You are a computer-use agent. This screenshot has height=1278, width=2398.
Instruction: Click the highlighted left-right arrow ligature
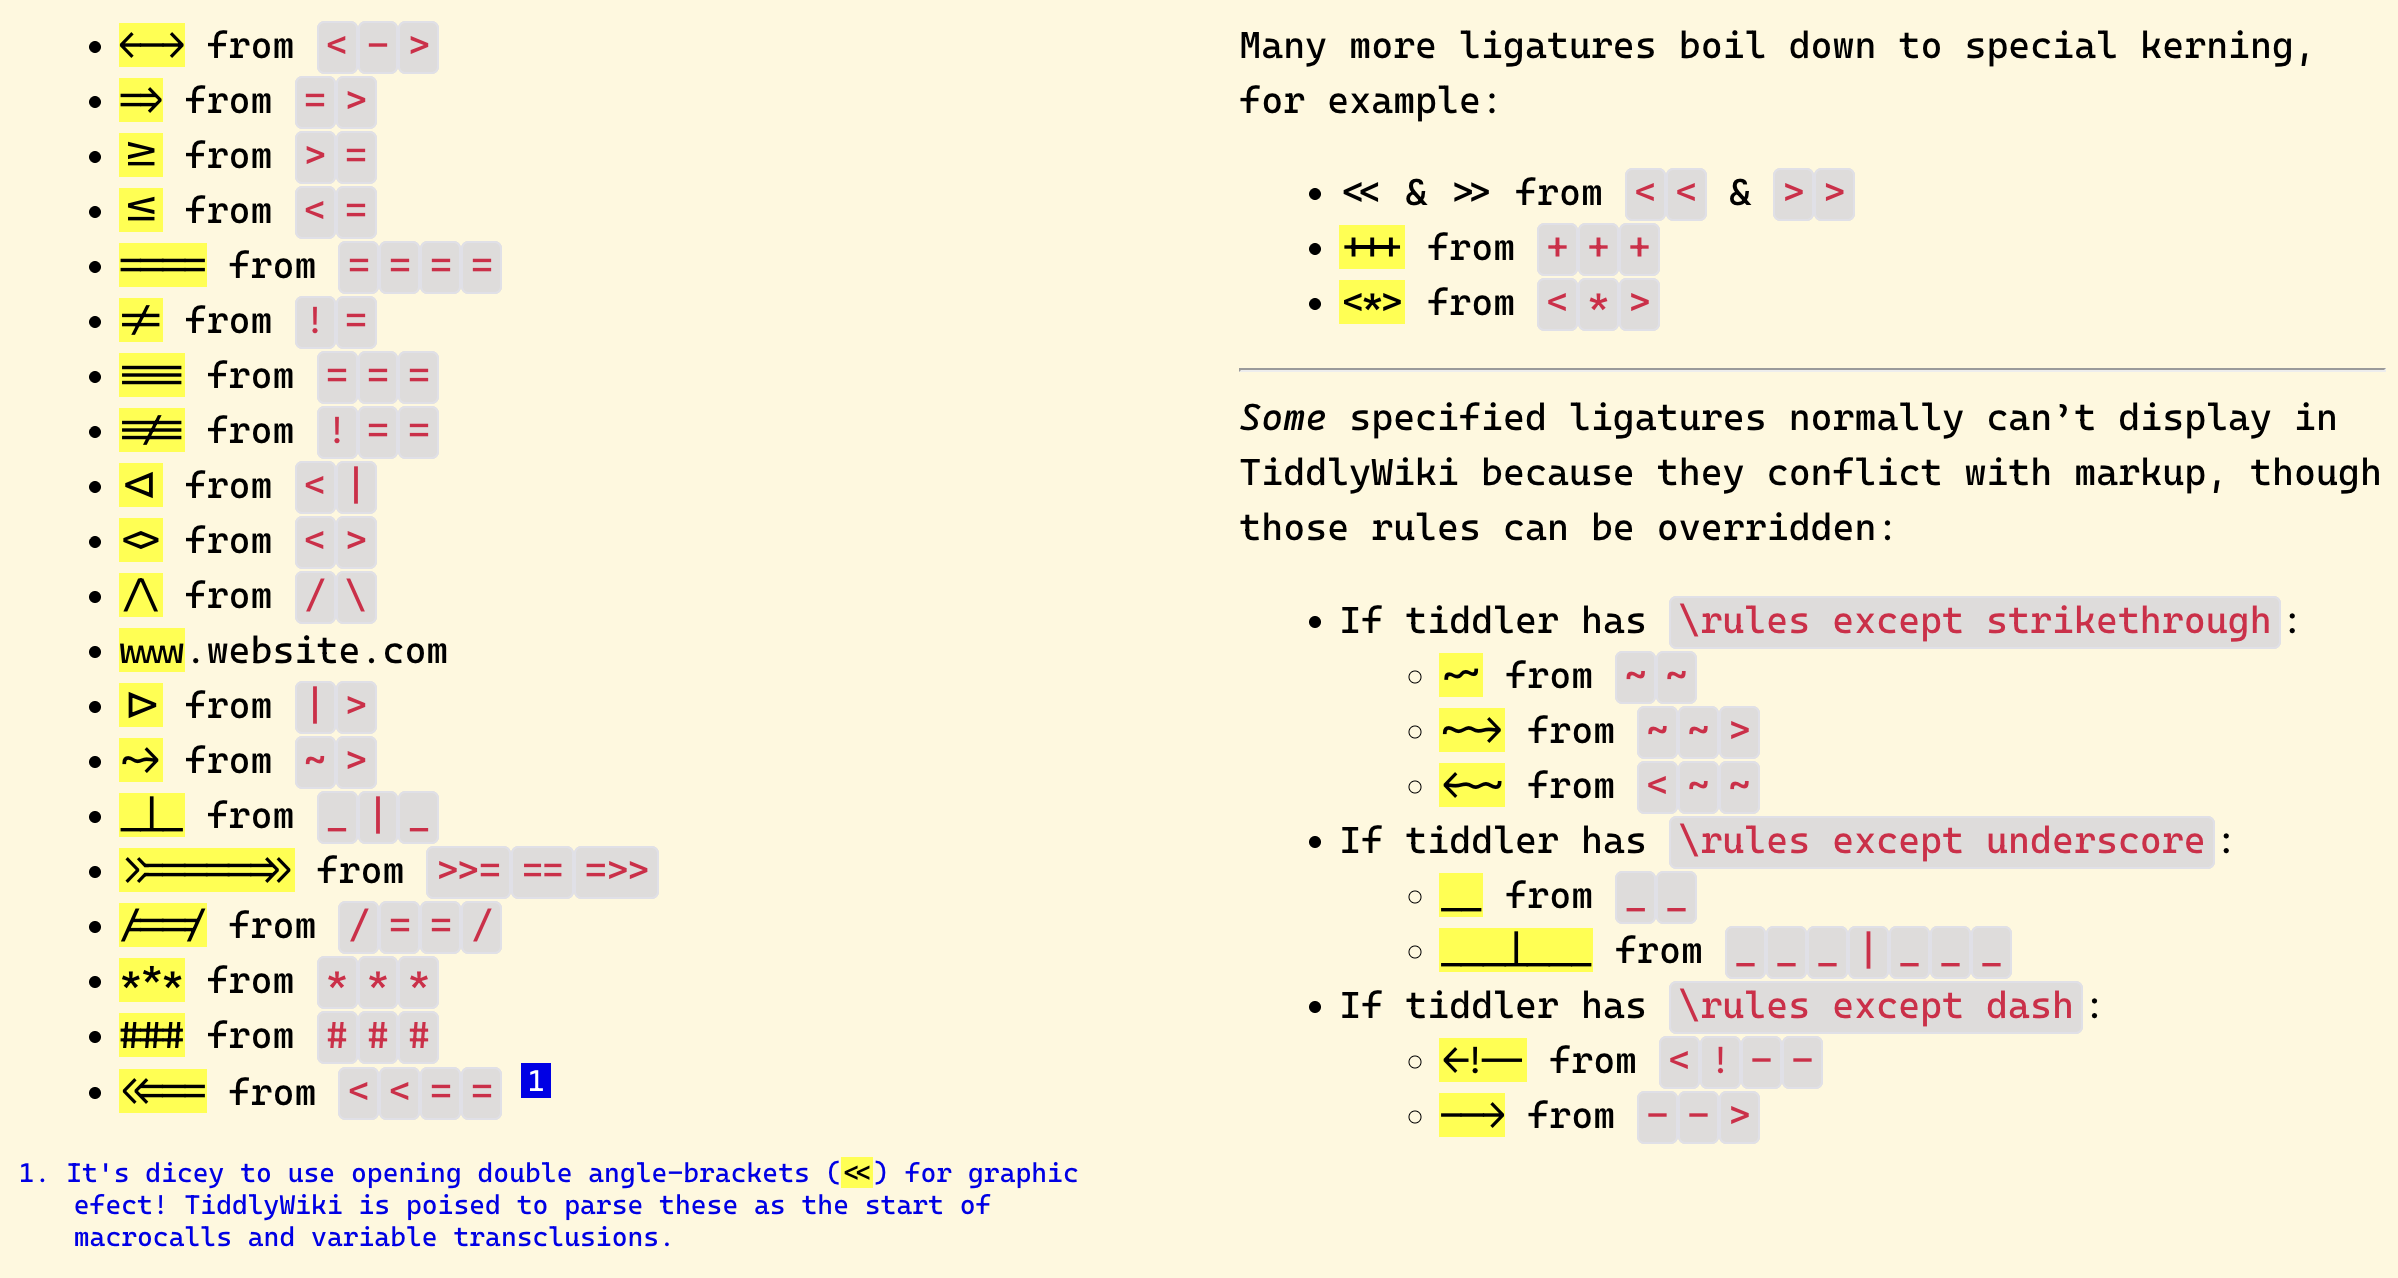tap(151, 46)
